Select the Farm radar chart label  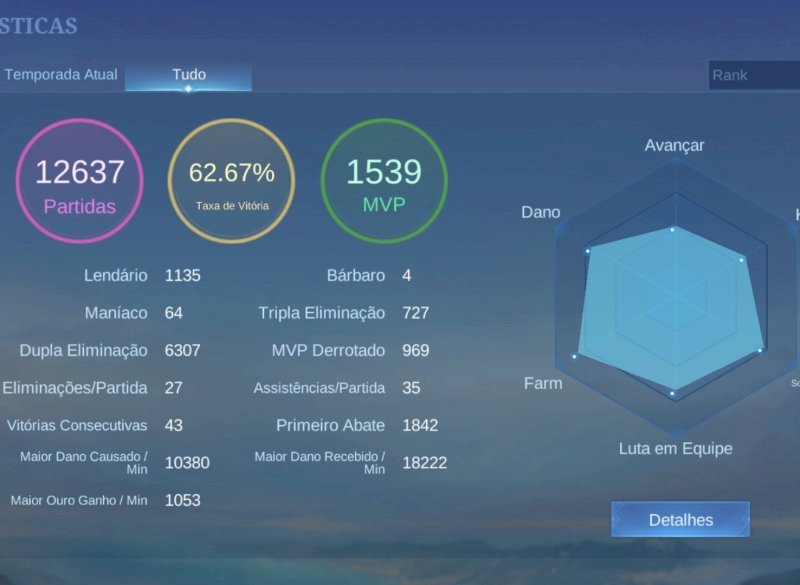pyautogui.click(x=543, y=384)
